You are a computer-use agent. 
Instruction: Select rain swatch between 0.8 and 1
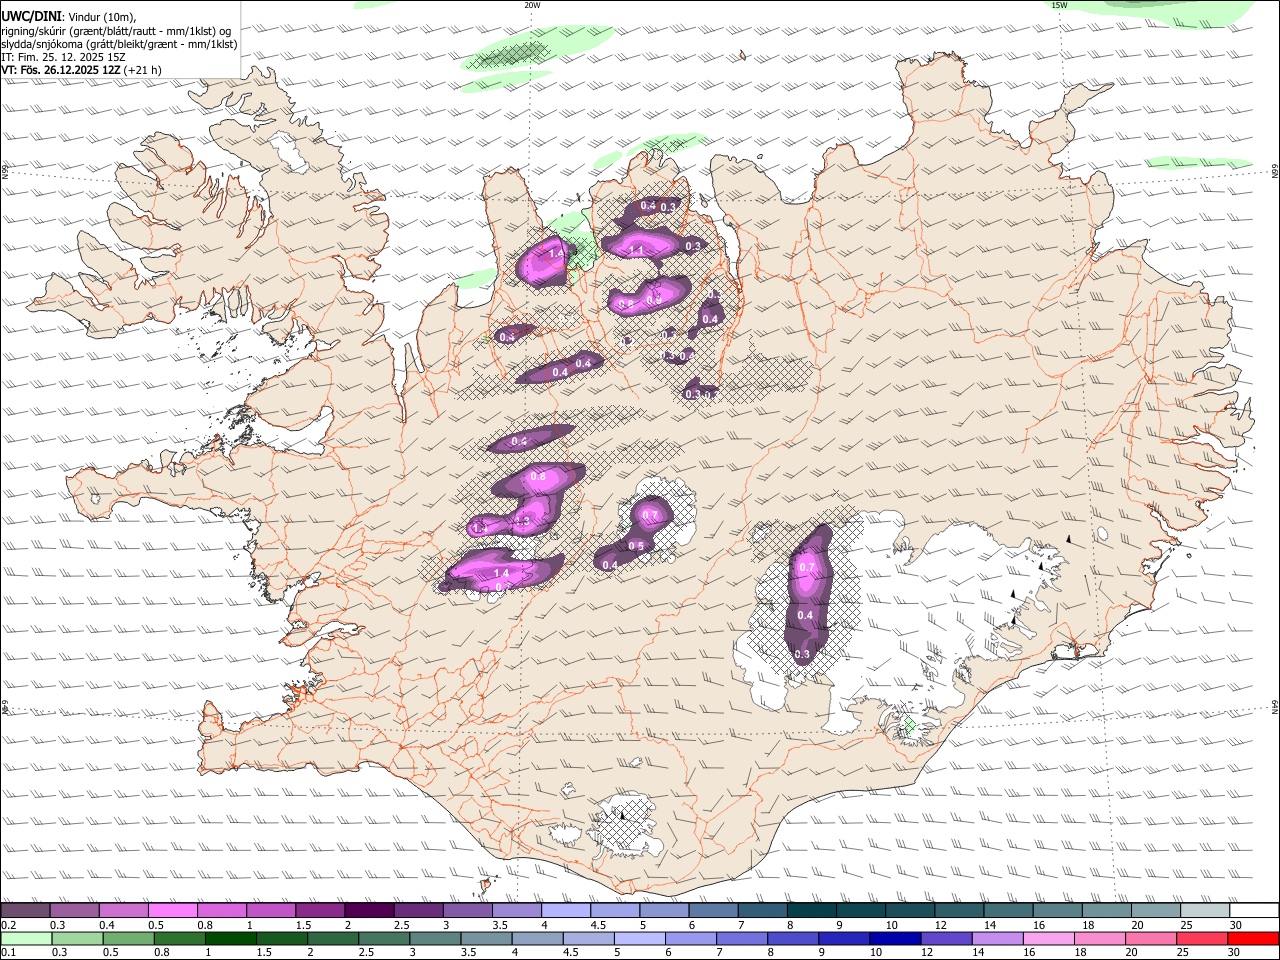click(180, 939)
